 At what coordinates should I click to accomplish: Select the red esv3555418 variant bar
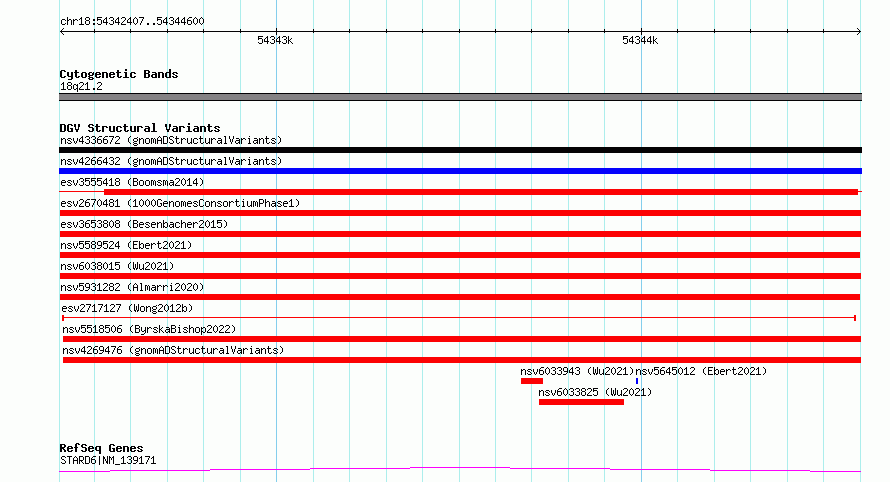460,192
